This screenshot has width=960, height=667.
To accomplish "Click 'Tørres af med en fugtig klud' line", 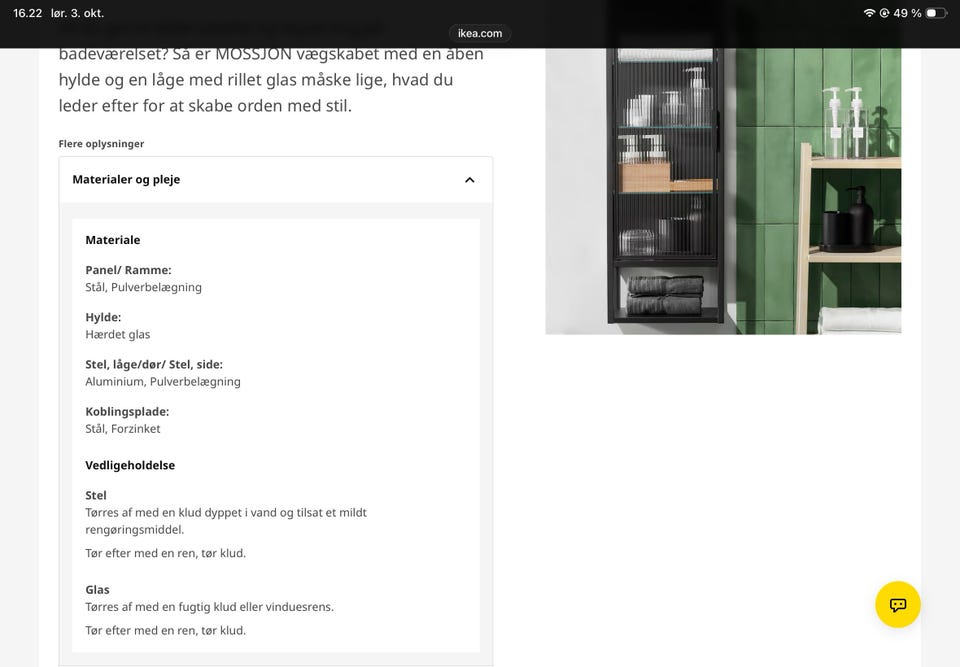I will (x=209, y=607).
